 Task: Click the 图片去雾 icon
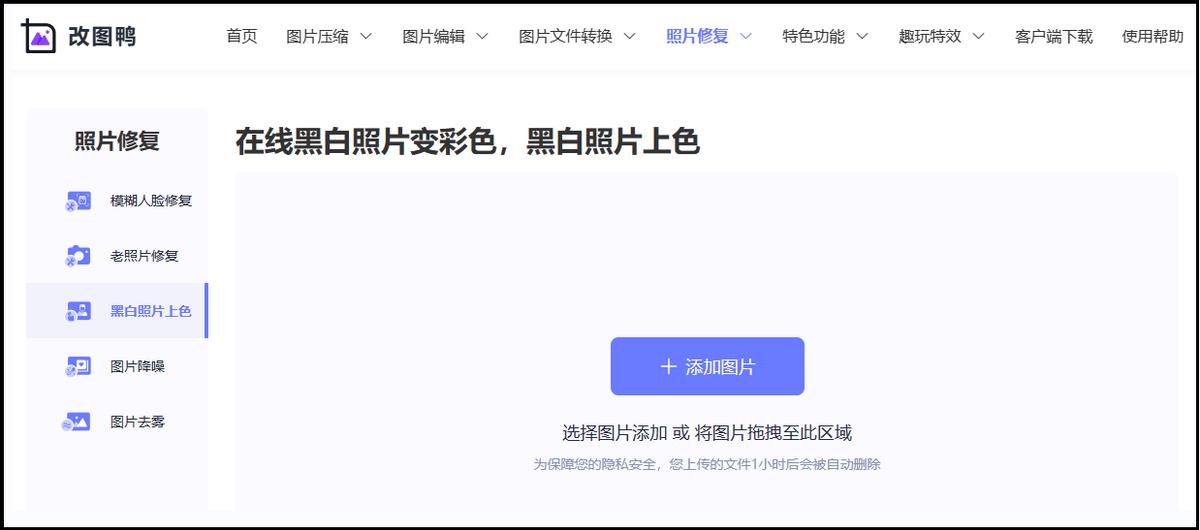(77, 422)
